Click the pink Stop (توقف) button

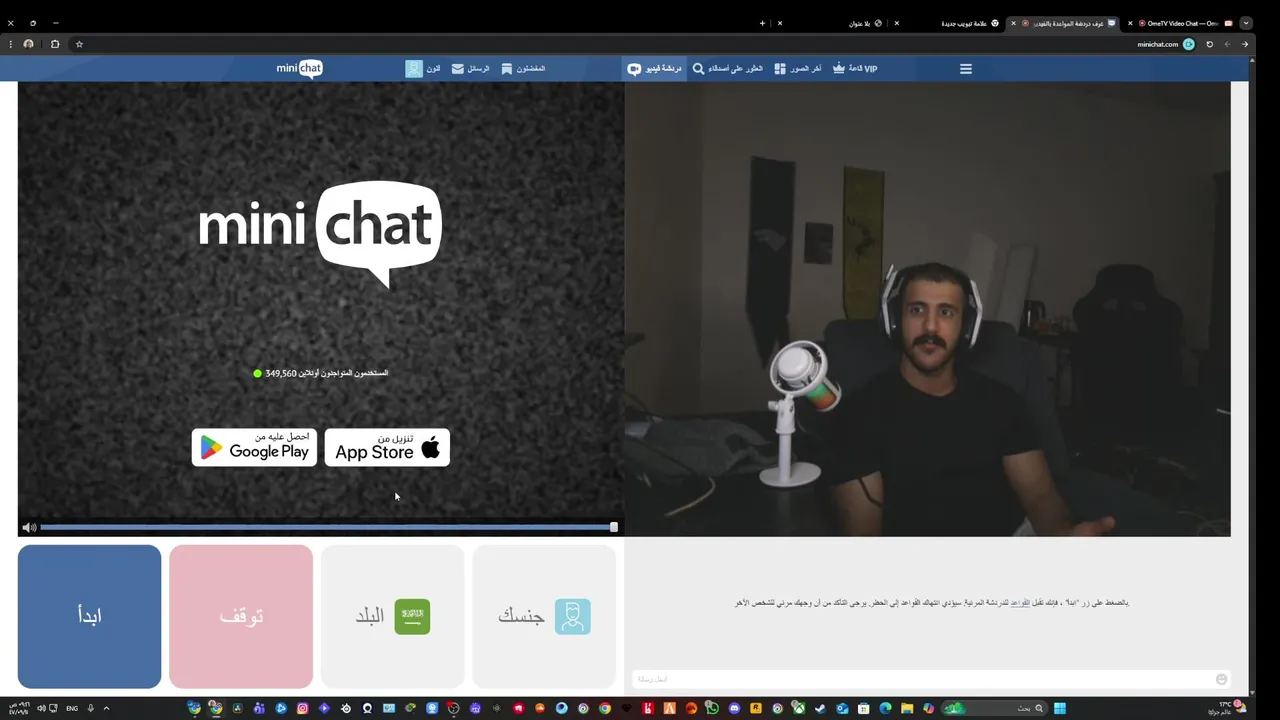[x=241, y=616]
